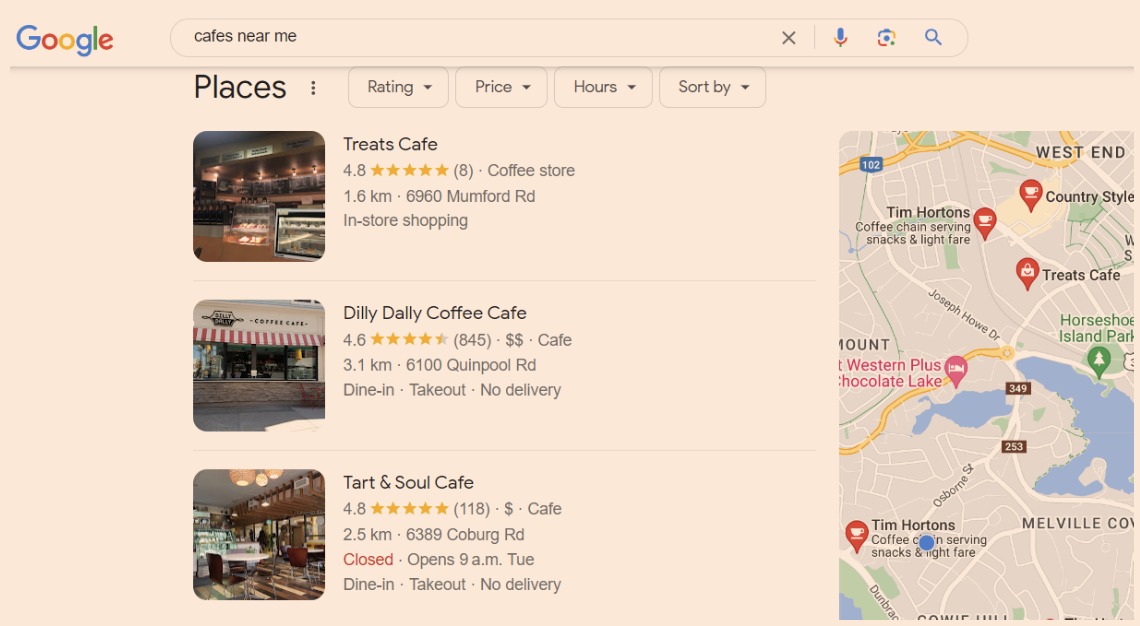Click the Treats Cafe photo thumbnail

click(259, 196)
